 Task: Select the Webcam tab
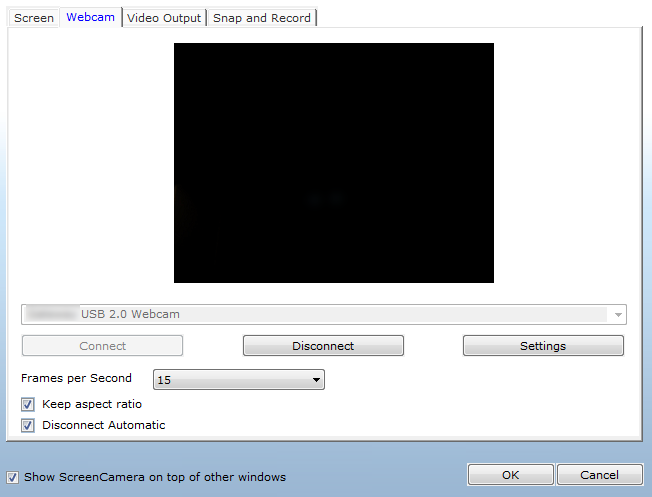click(90, 17)
